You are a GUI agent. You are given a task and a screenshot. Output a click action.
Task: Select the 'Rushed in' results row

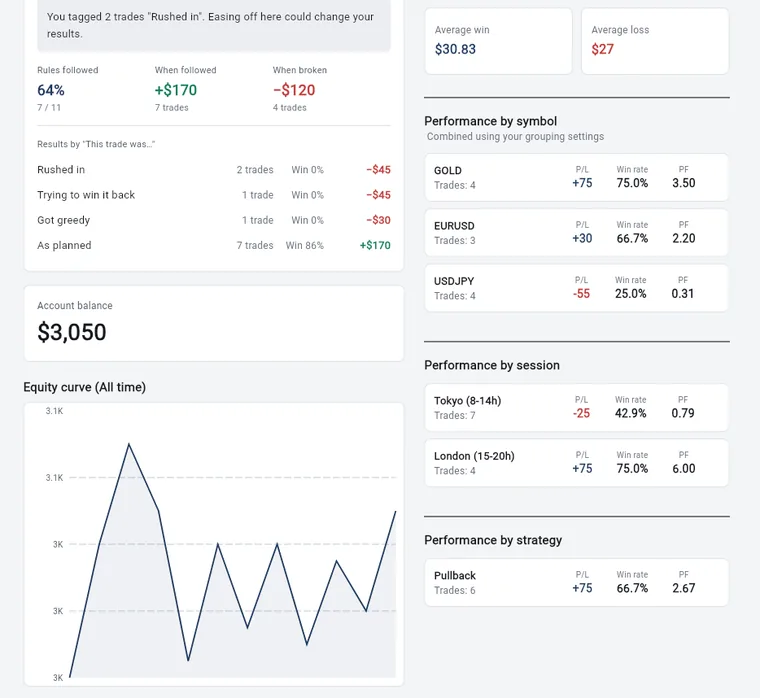214,170
